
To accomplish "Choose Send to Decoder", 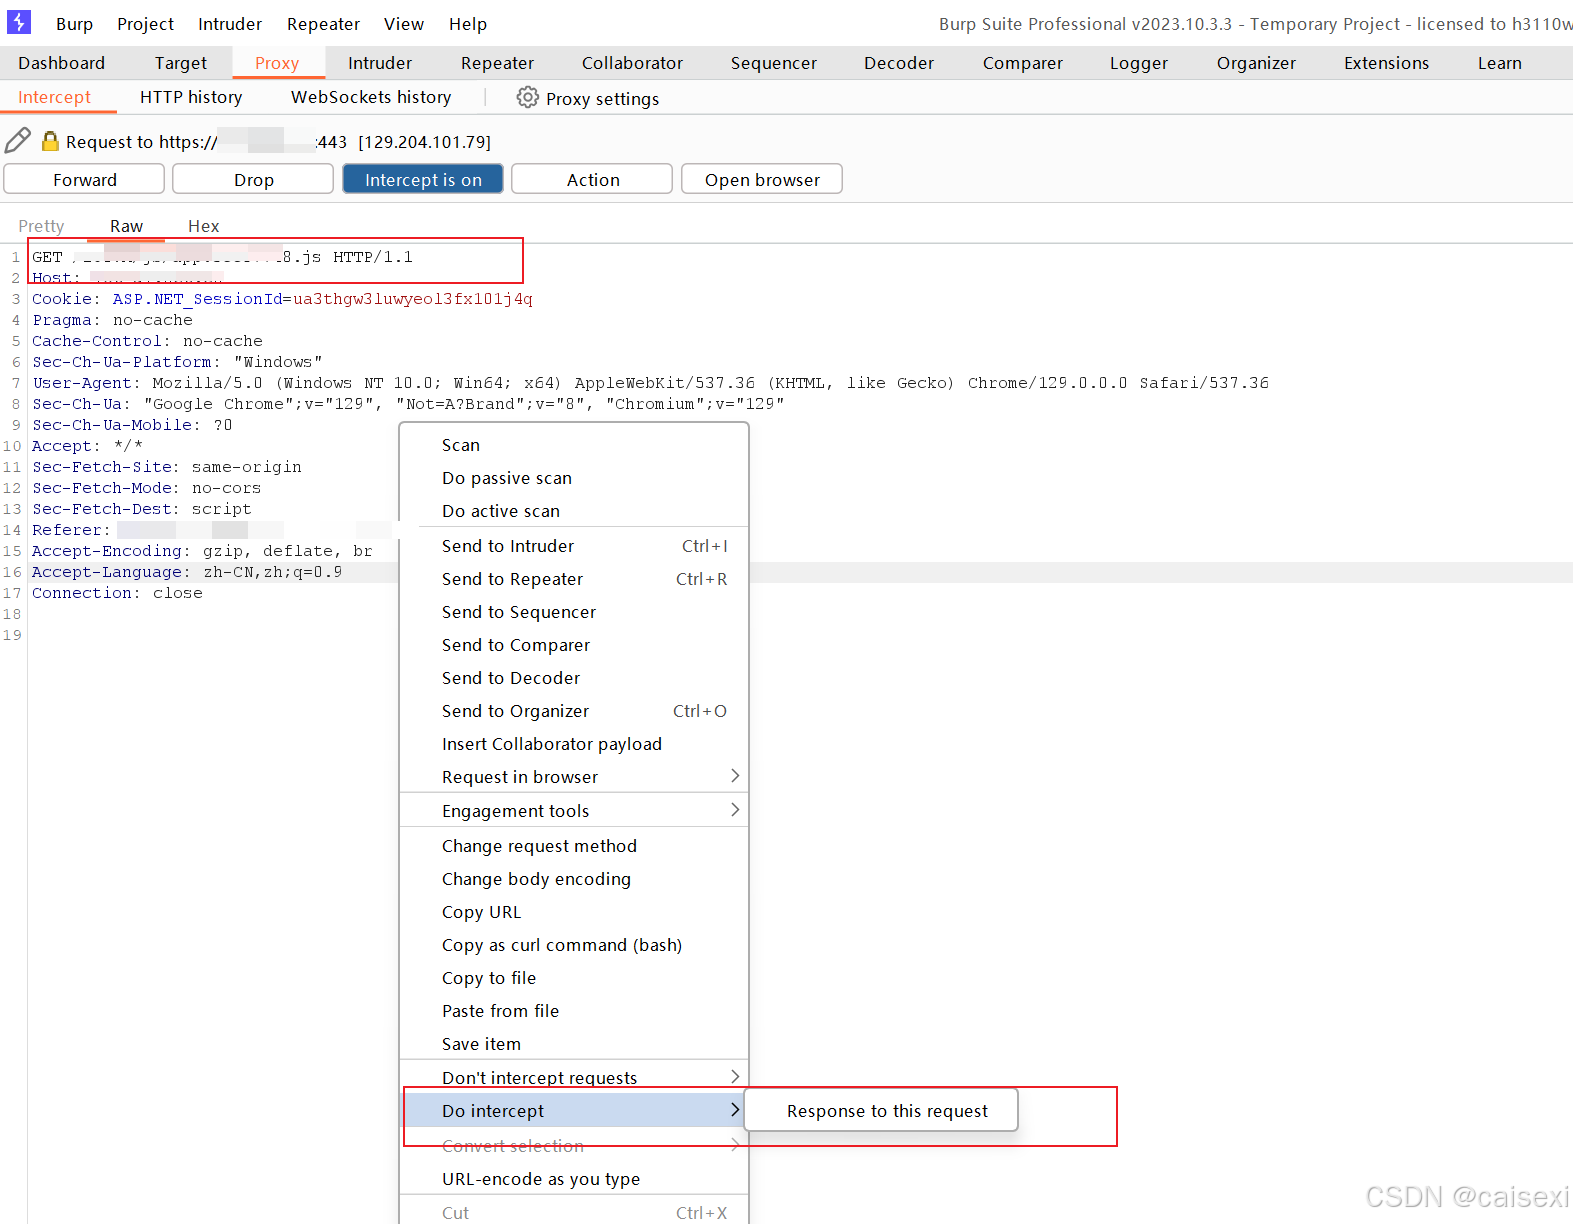I will (x=574, y=678).
